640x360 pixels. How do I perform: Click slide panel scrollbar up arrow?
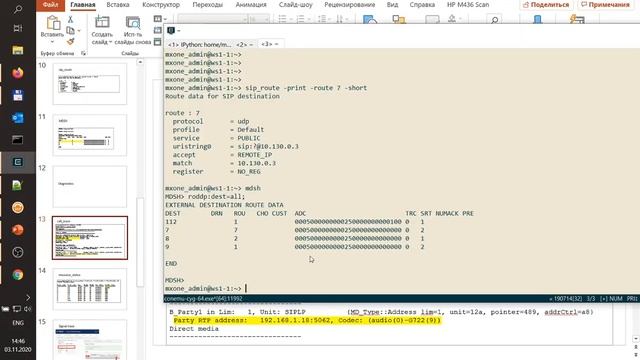click(140, 62)
